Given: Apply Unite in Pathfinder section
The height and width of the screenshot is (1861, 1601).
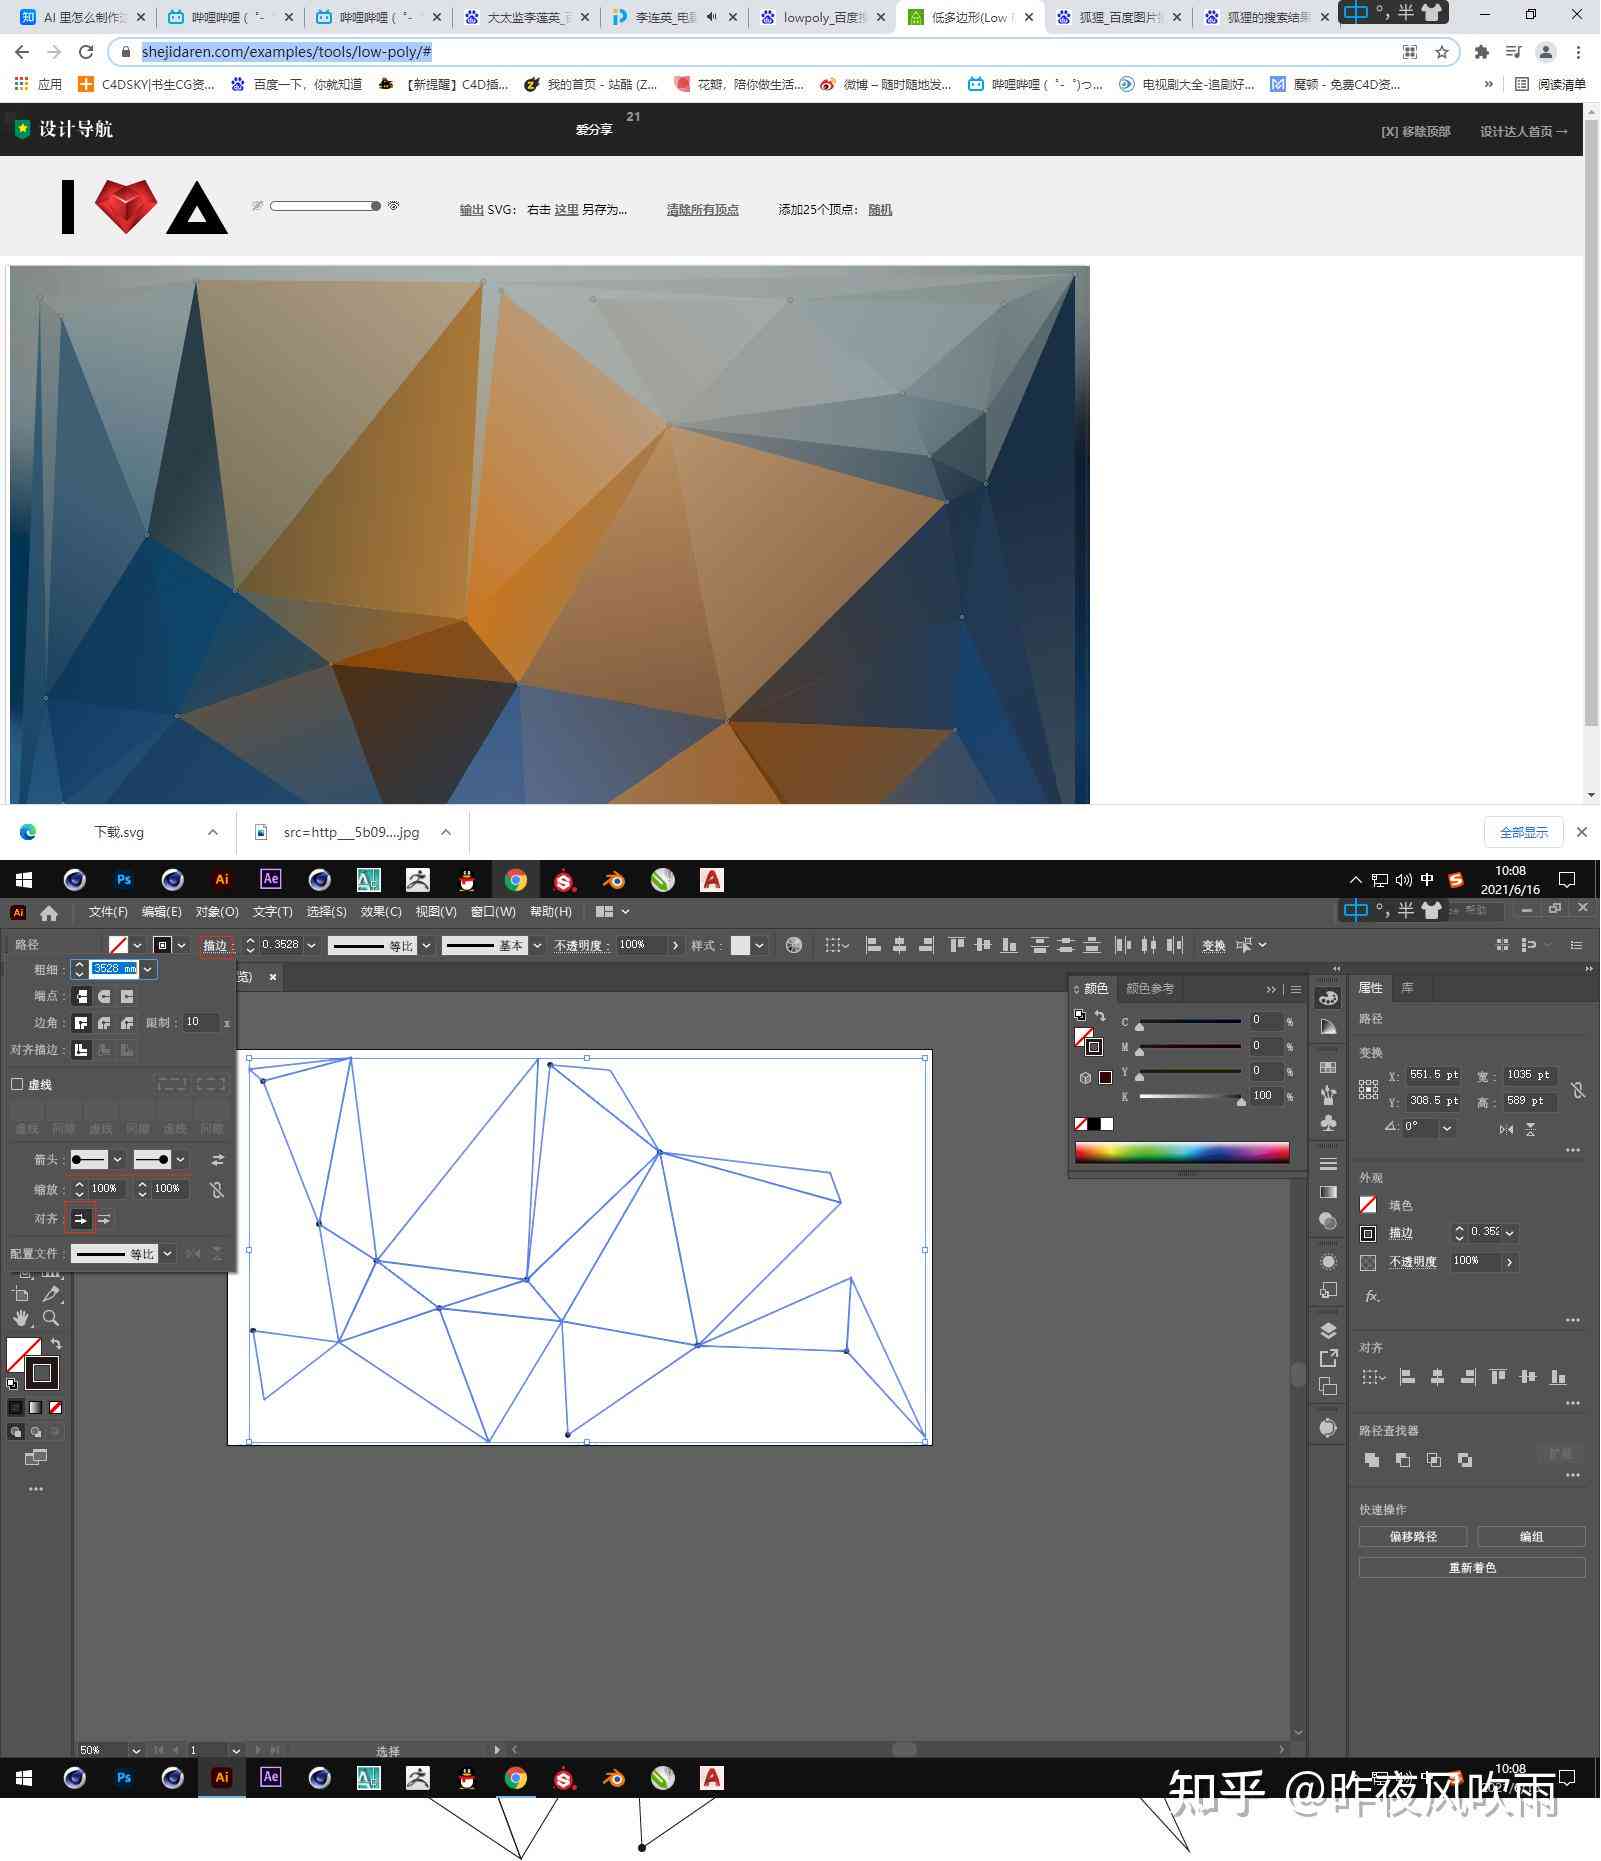Looking at the screenshot, I should click(x=1372, y=1460).
